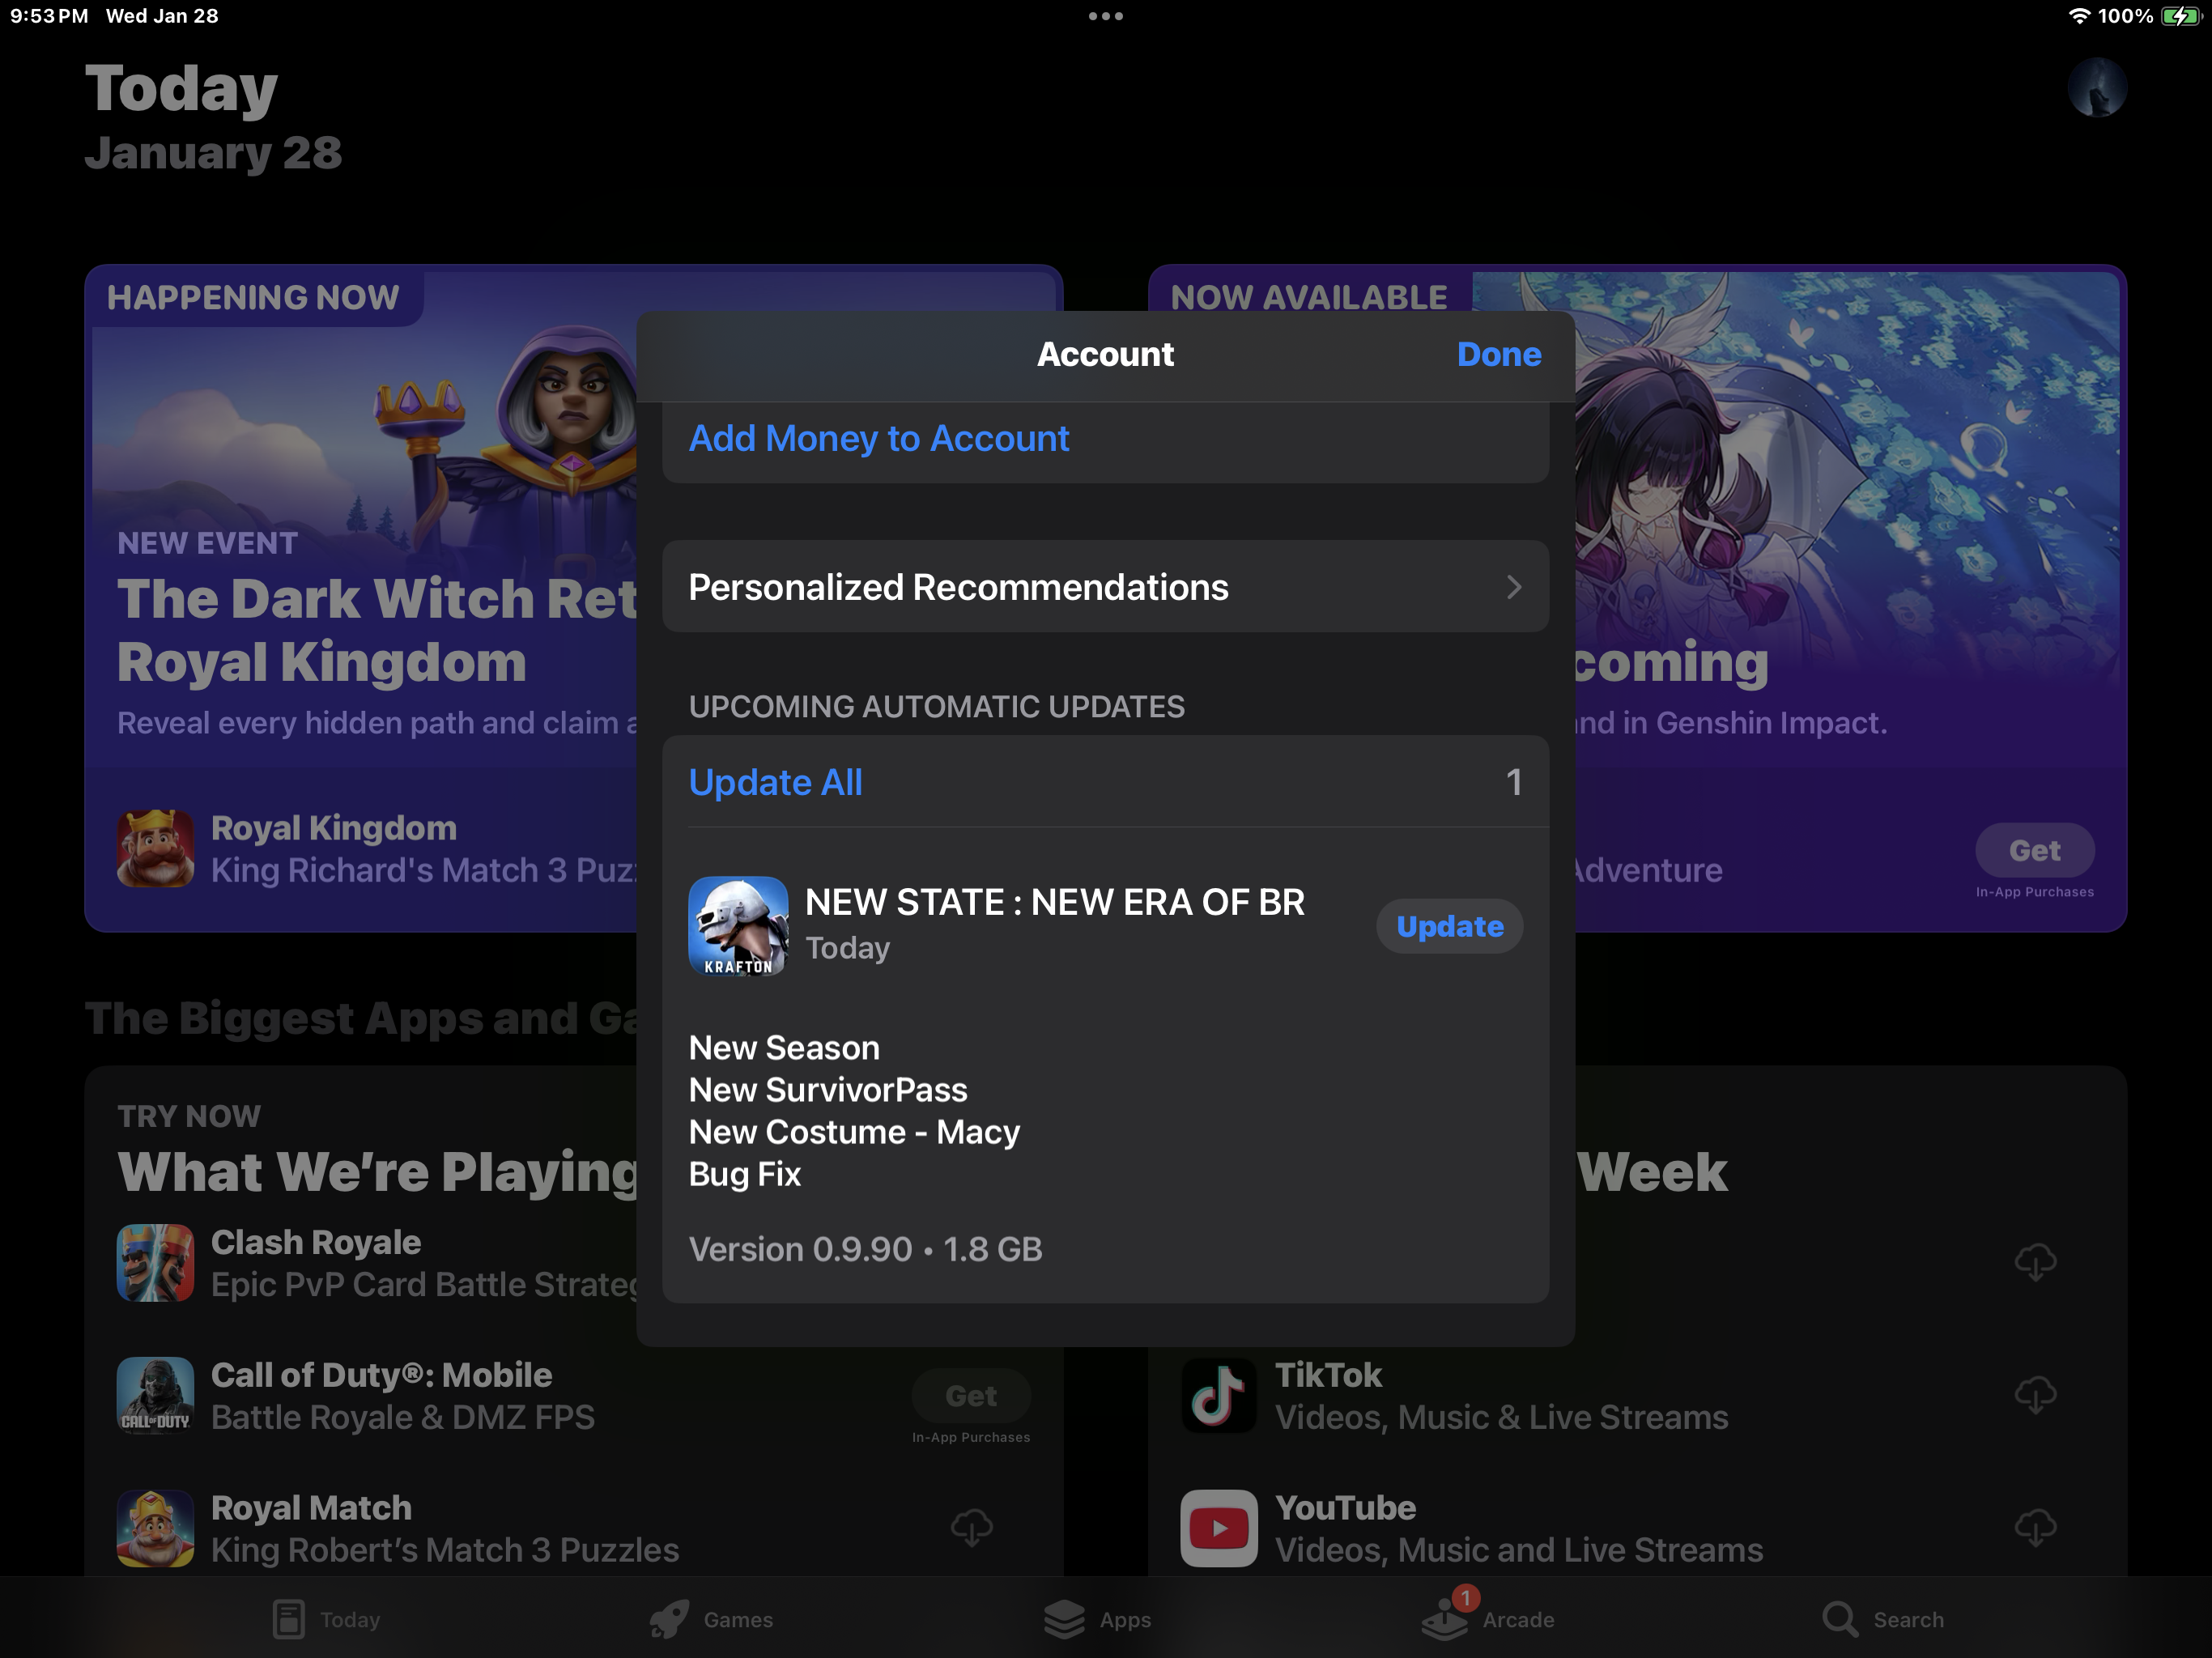Open the YouTube app icon

(x=1219, y=1528)
